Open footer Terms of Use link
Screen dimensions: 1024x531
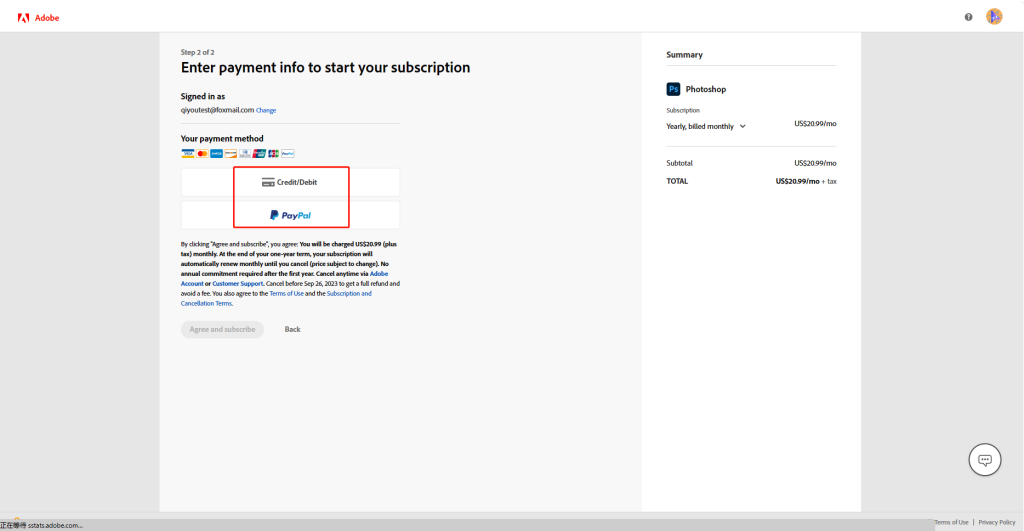click(951, 522)
